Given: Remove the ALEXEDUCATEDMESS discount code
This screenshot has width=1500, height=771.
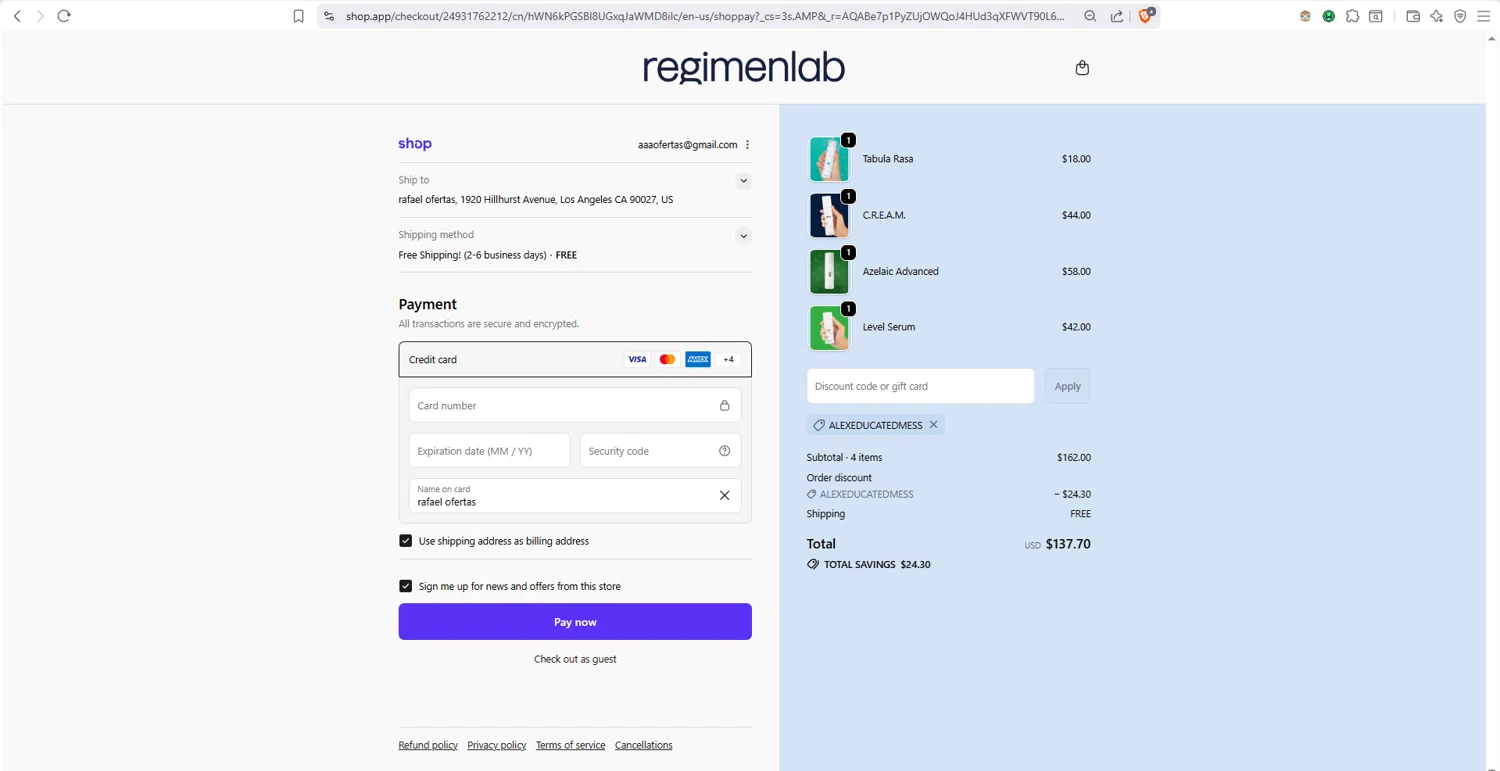Looking at the screenshot, I should [x=933, y=425].
